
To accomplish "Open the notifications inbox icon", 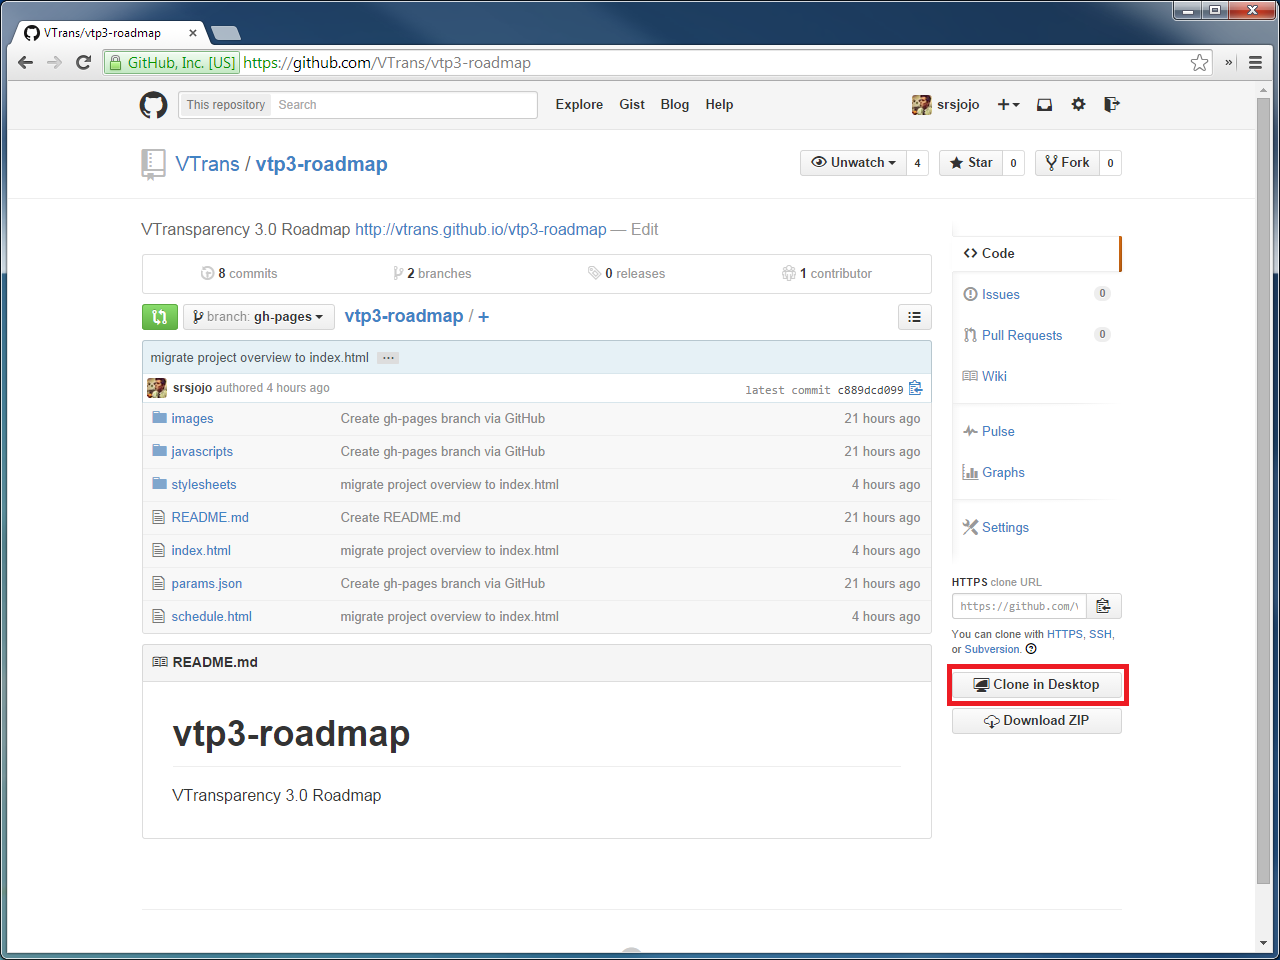I will pyautogui.click(x=1044, y=104).
